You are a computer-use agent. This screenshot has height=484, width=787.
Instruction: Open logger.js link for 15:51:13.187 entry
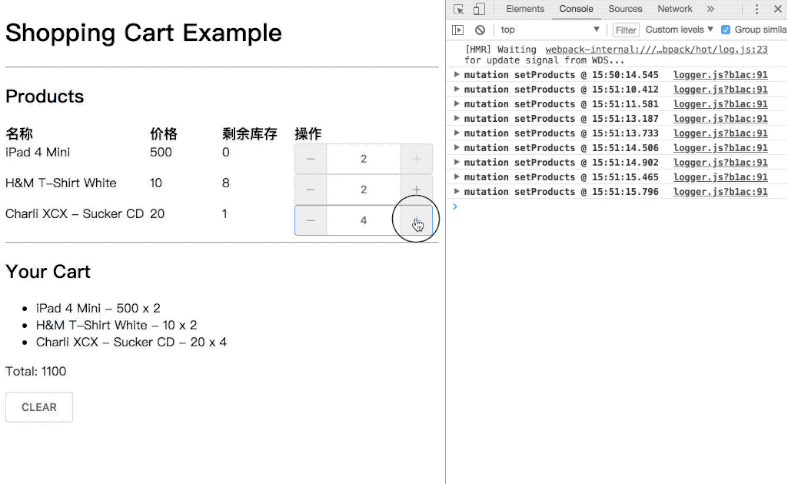point(720,118)
